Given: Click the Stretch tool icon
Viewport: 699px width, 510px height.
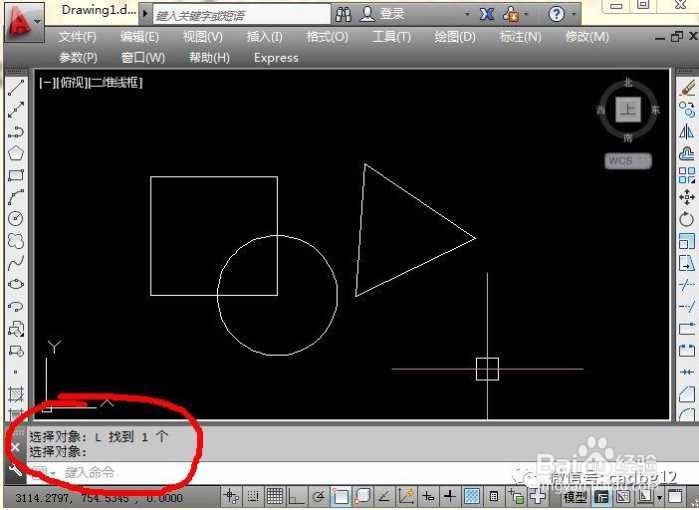Looking at the screenshot, I should (x=687, y=263).
